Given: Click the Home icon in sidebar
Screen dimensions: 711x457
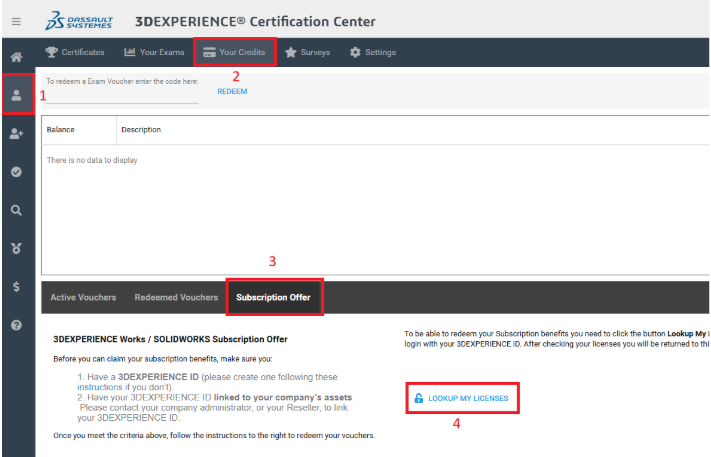Looking at the screenshot, I should (16, 58).
